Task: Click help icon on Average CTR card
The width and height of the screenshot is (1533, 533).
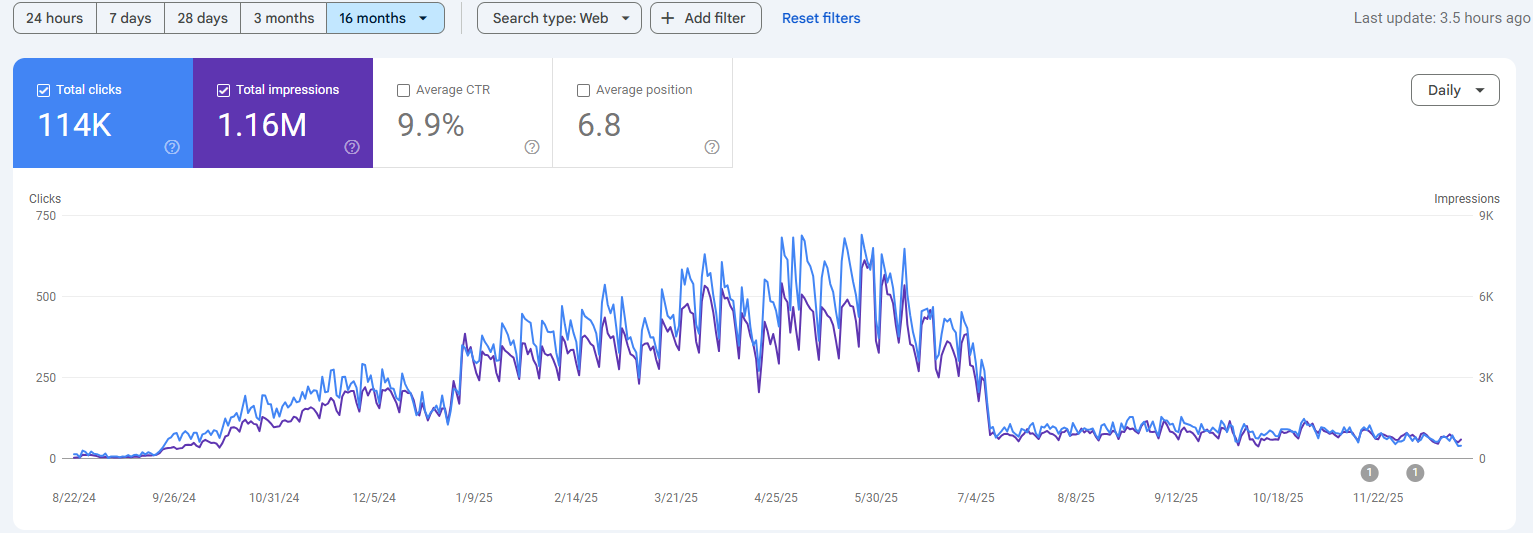Action: pos(532,147)
